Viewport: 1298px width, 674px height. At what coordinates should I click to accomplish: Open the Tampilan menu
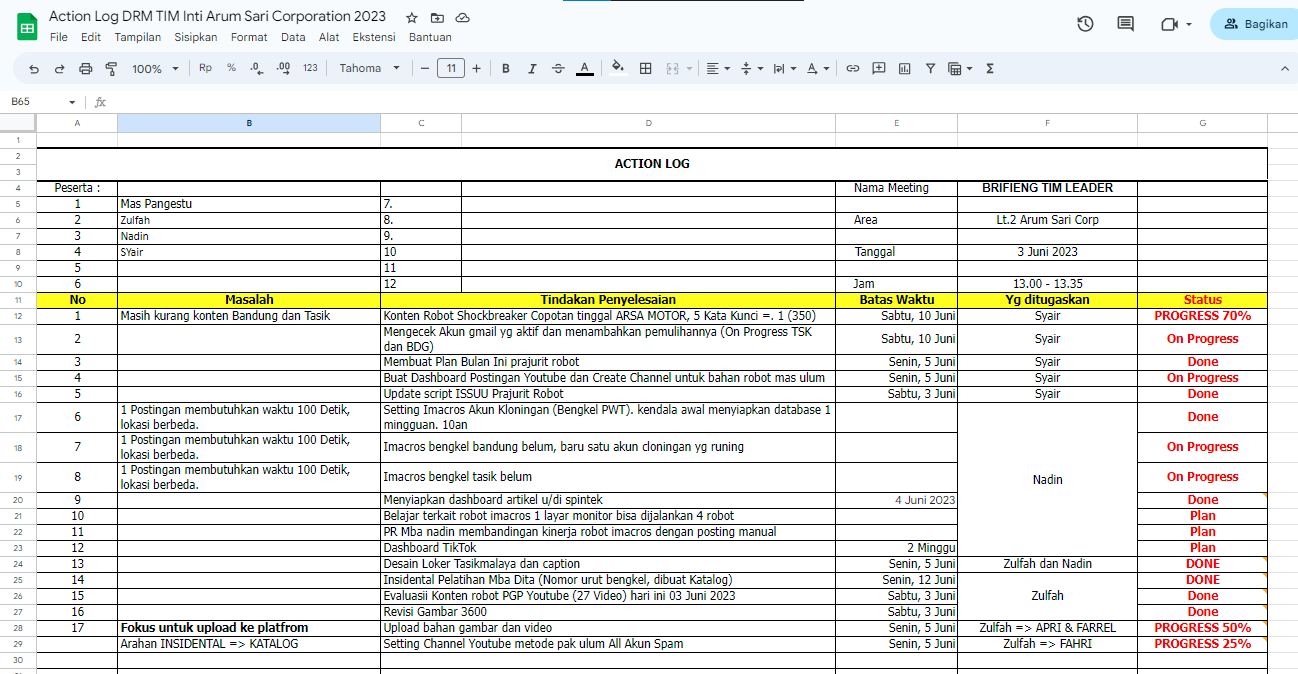(138, 37)
